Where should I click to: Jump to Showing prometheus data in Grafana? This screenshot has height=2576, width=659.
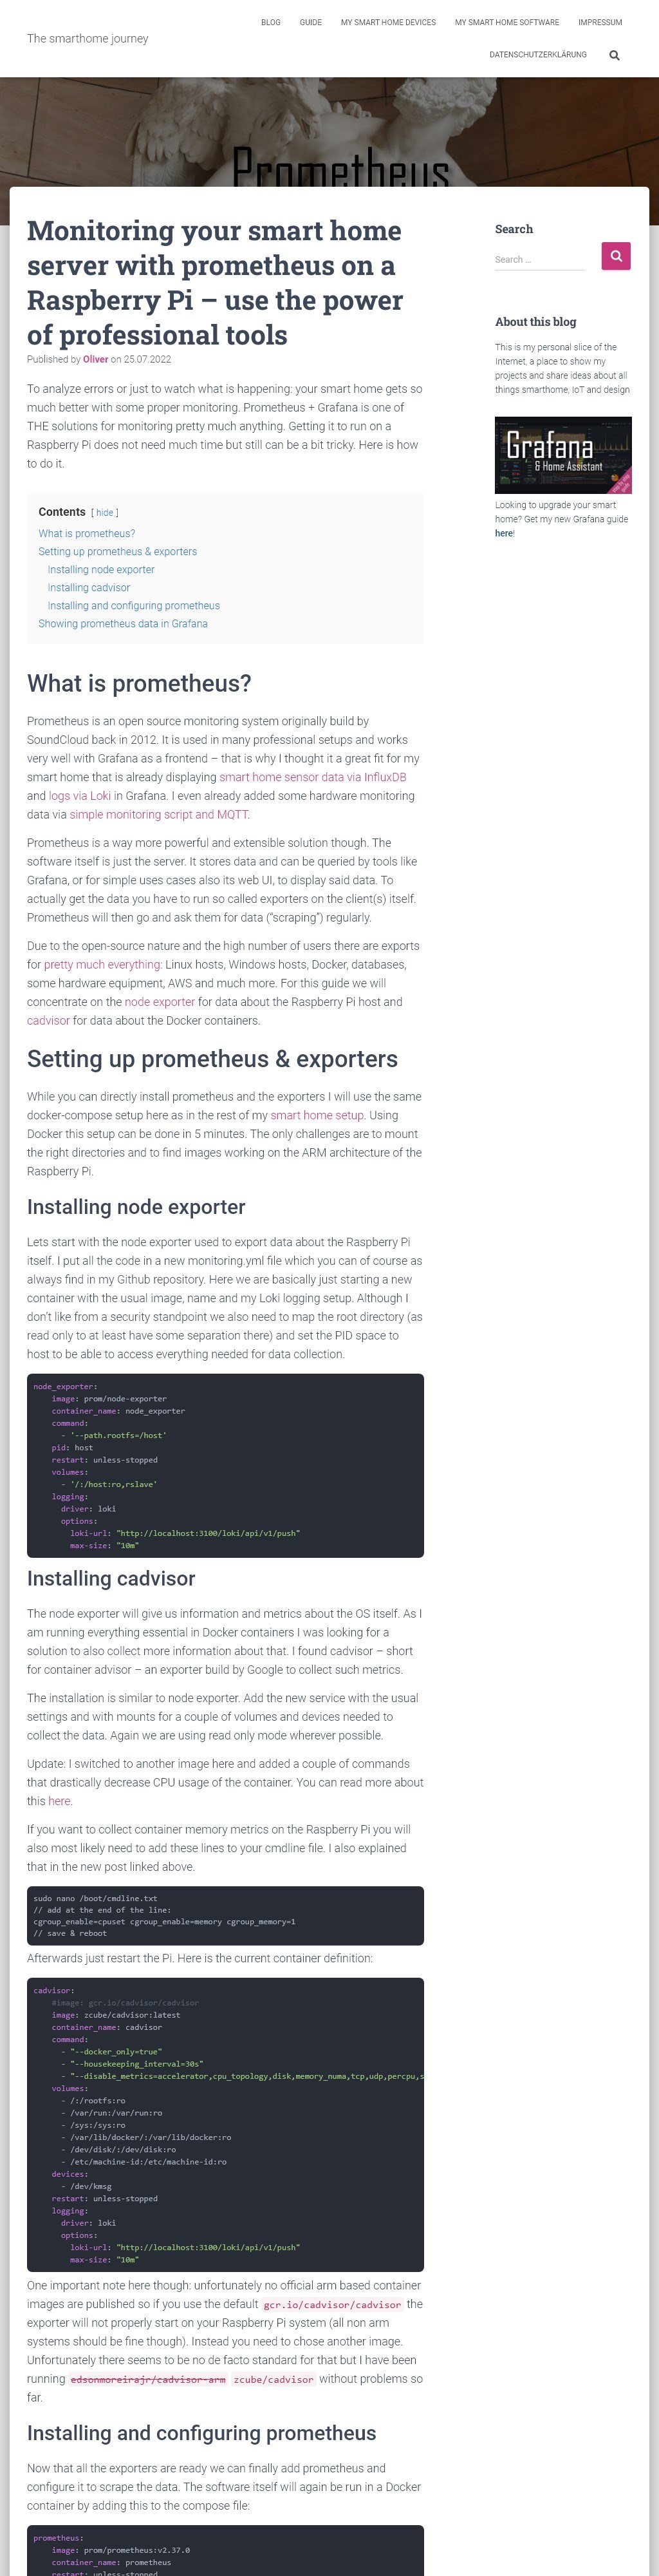click(x=123, y=624)
